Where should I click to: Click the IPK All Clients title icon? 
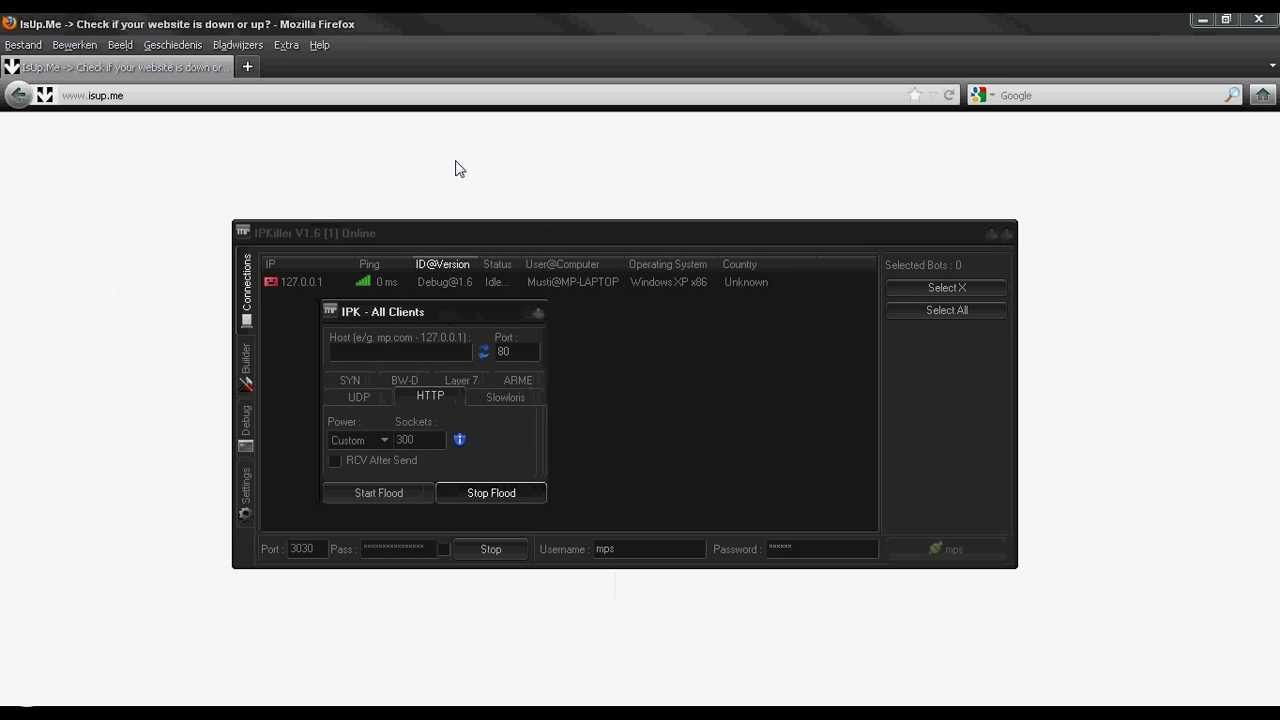(x=330, y=311)
